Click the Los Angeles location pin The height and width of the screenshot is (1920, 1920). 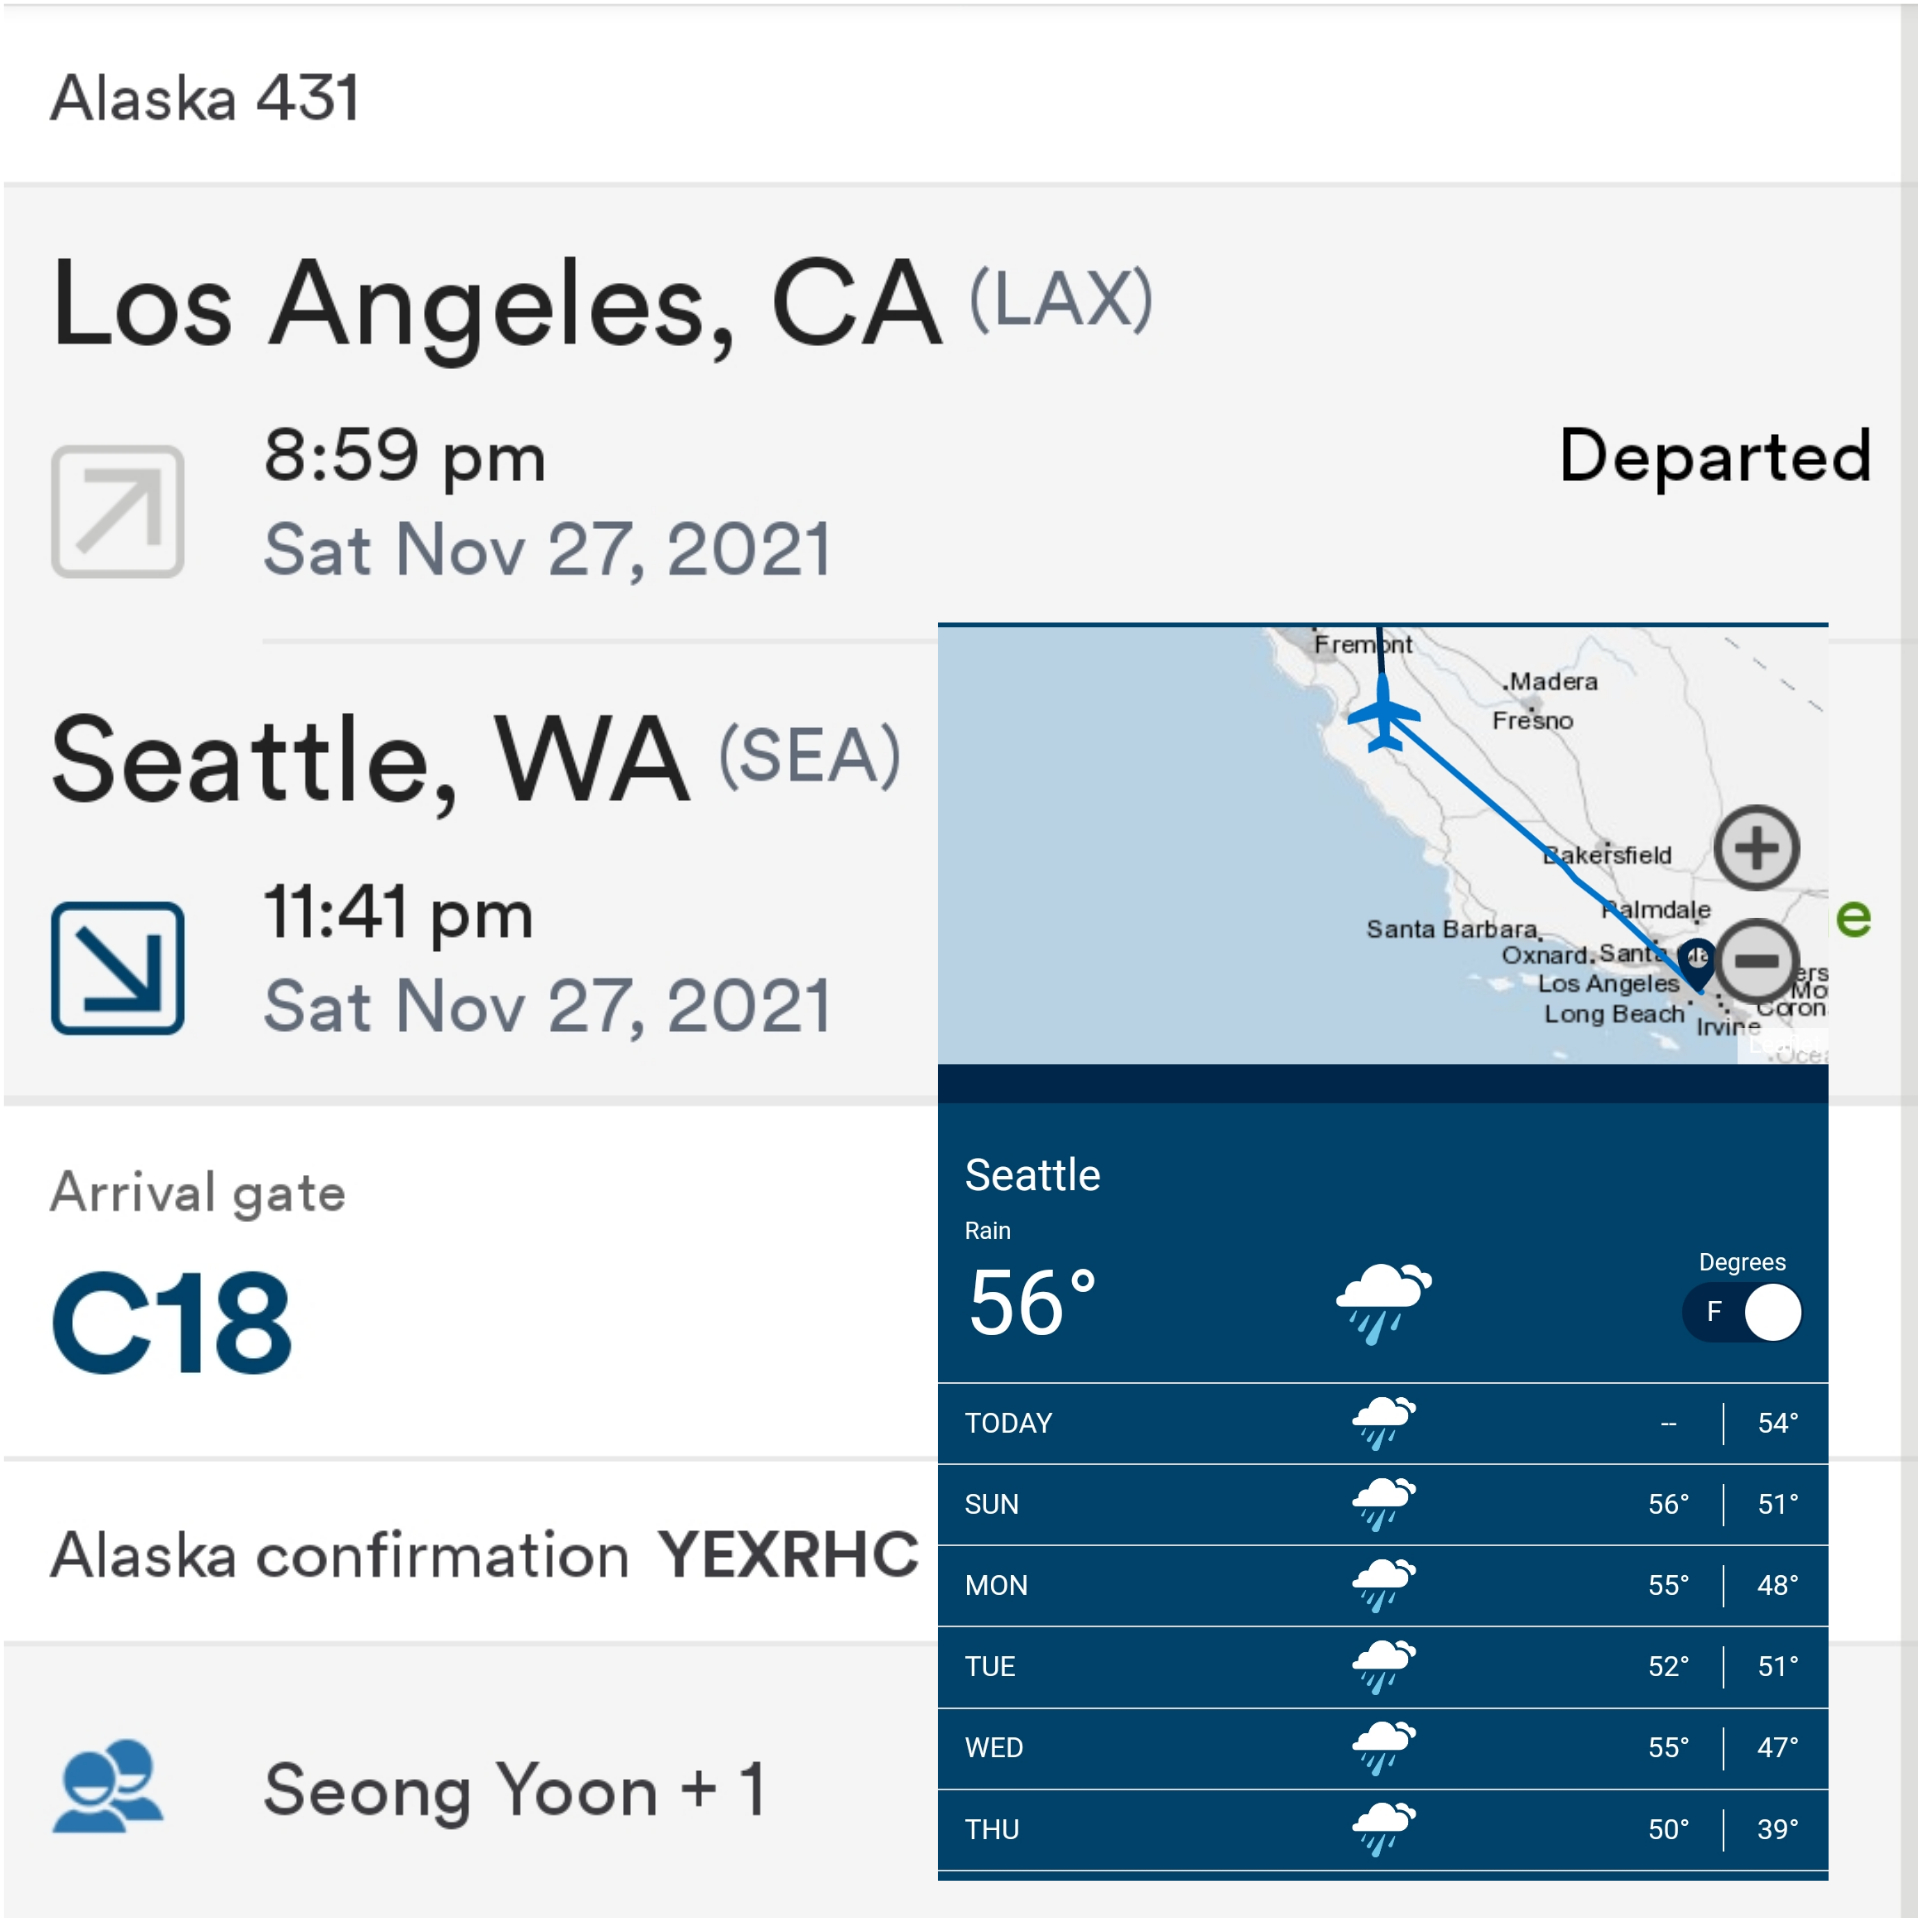point(1695,961)
